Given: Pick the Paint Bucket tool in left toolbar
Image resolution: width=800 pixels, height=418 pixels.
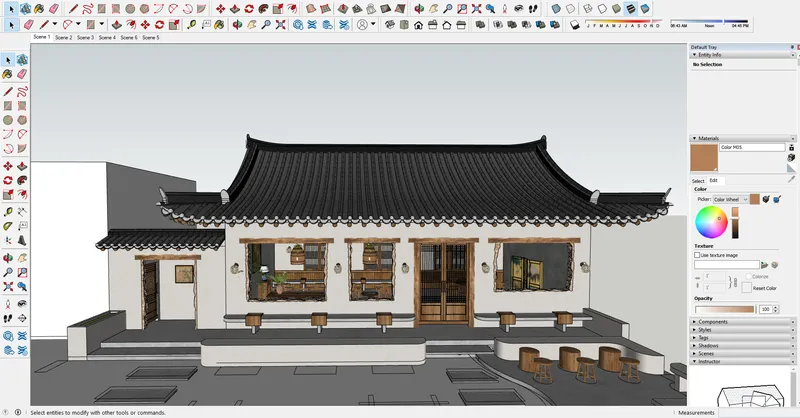Looking at the screenshot, I should coord(8,75).
